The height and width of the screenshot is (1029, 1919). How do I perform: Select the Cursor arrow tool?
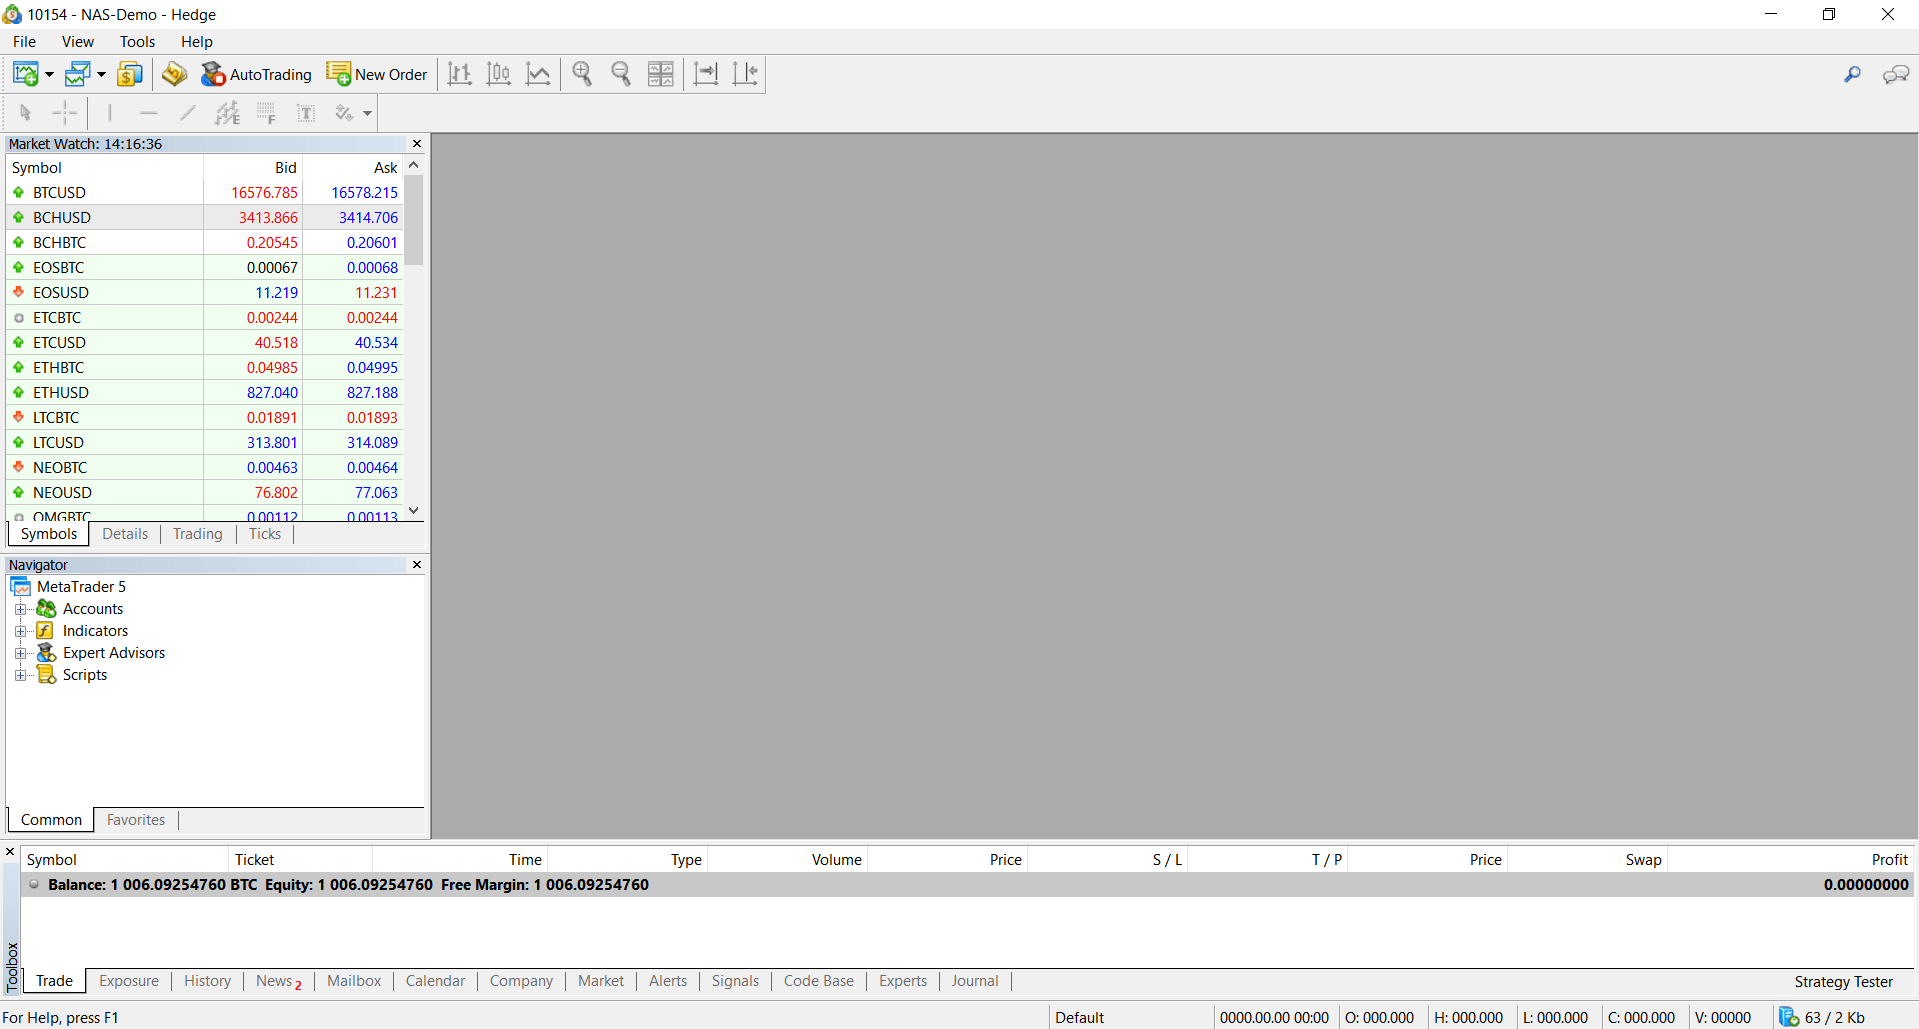click(x=26, y=113)
